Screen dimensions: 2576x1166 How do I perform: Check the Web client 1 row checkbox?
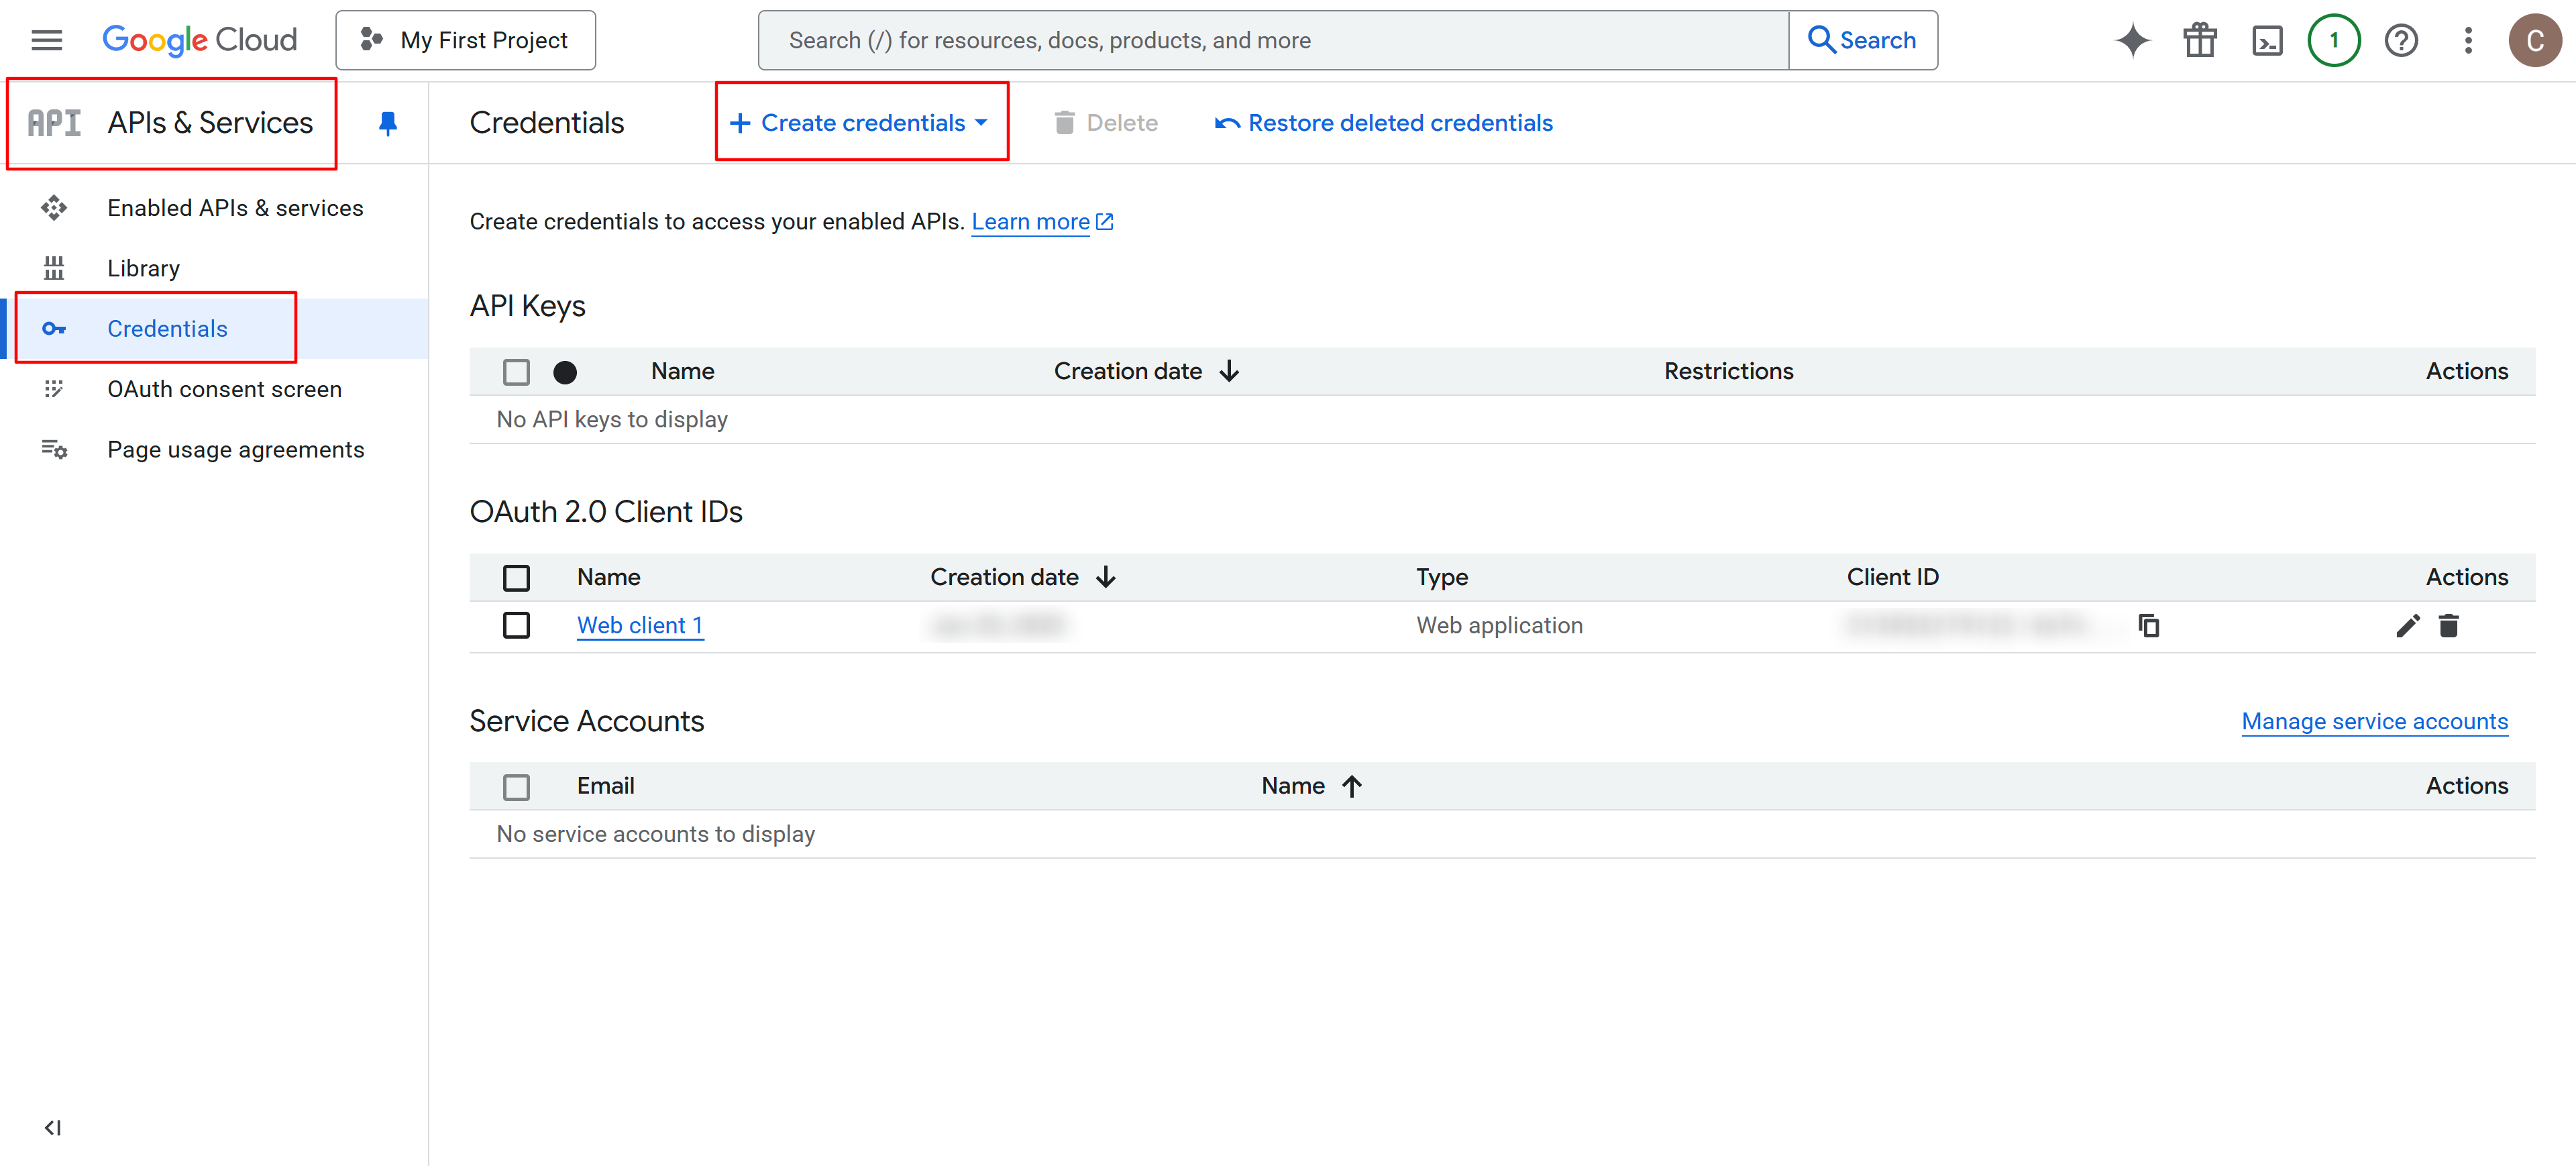(x=516, y=625)
